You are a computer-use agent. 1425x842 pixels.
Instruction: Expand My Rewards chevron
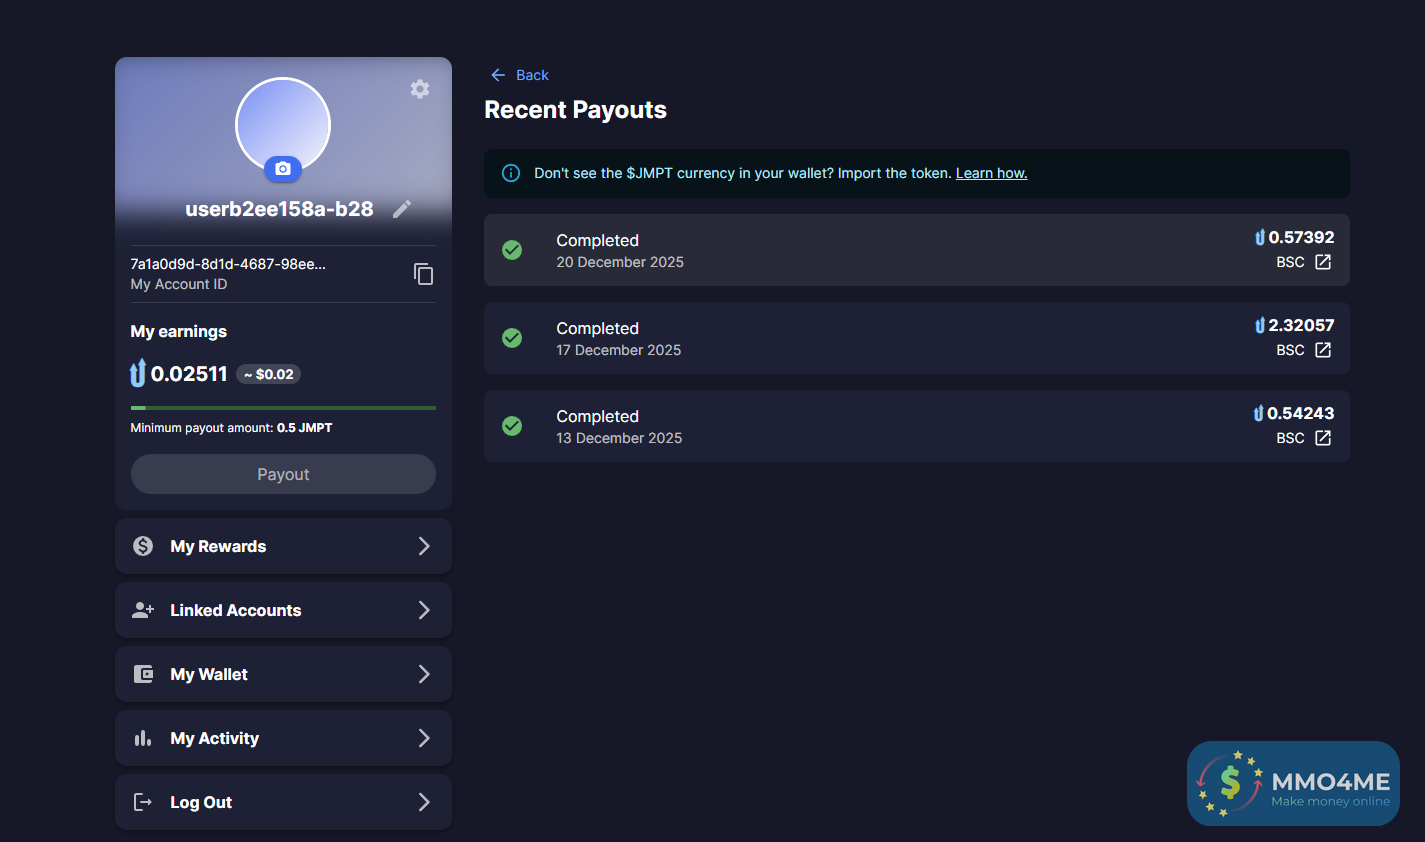click(424, 546)
